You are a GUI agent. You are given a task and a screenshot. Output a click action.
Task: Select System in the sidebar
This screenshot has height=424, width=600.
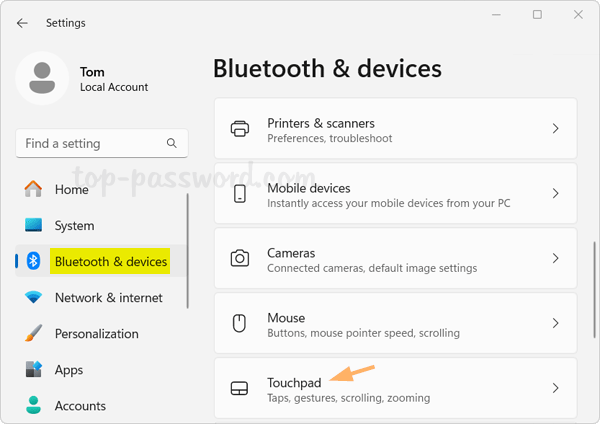coord(74,225)
